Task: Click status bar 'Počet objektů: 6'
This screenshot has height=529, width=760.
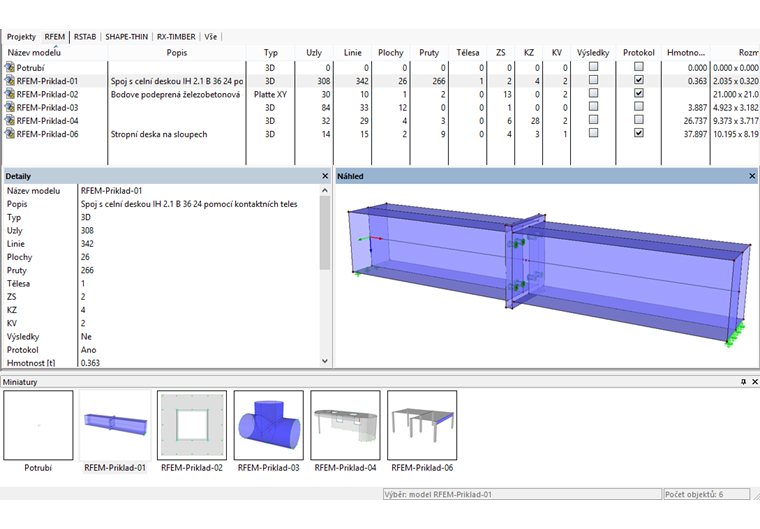Action: click(707, 494)
